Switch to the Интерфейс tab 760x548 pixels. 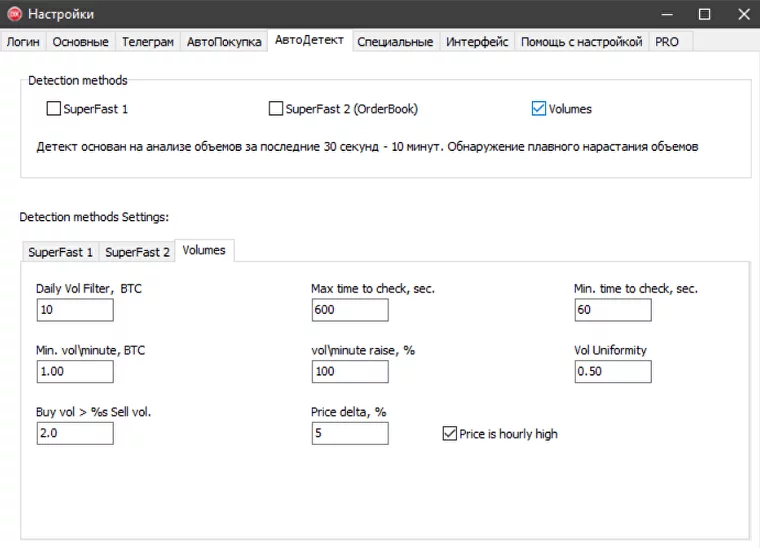point(477,42)
